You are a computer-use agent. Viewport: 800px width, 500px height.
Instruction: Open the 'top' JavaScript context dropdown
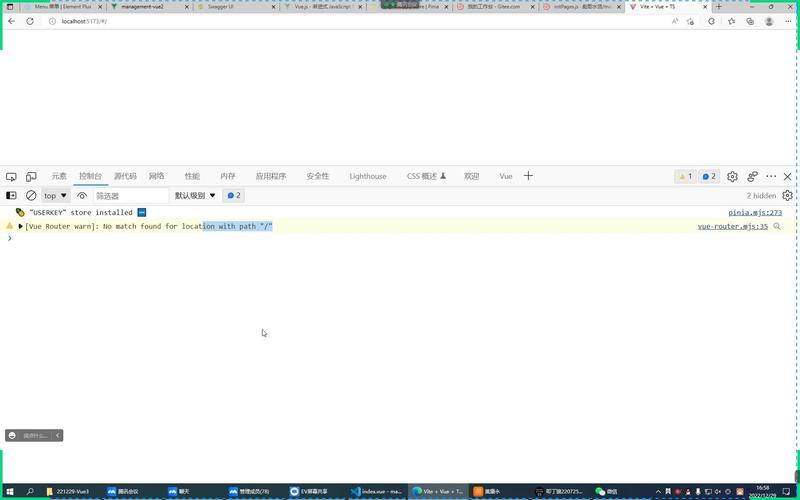[x=55, y=195]
